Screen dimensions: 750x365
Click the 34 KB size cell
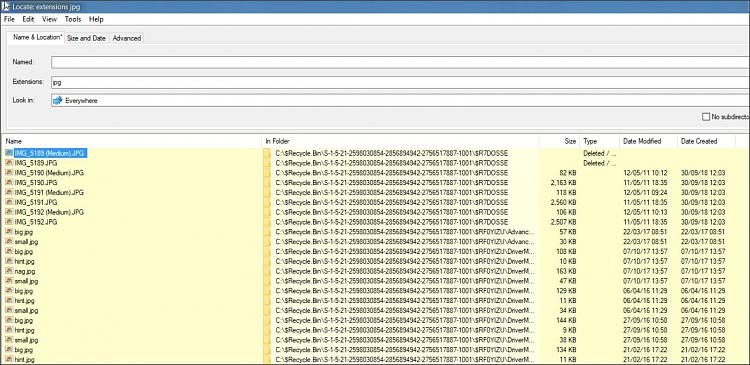(569, 310)
